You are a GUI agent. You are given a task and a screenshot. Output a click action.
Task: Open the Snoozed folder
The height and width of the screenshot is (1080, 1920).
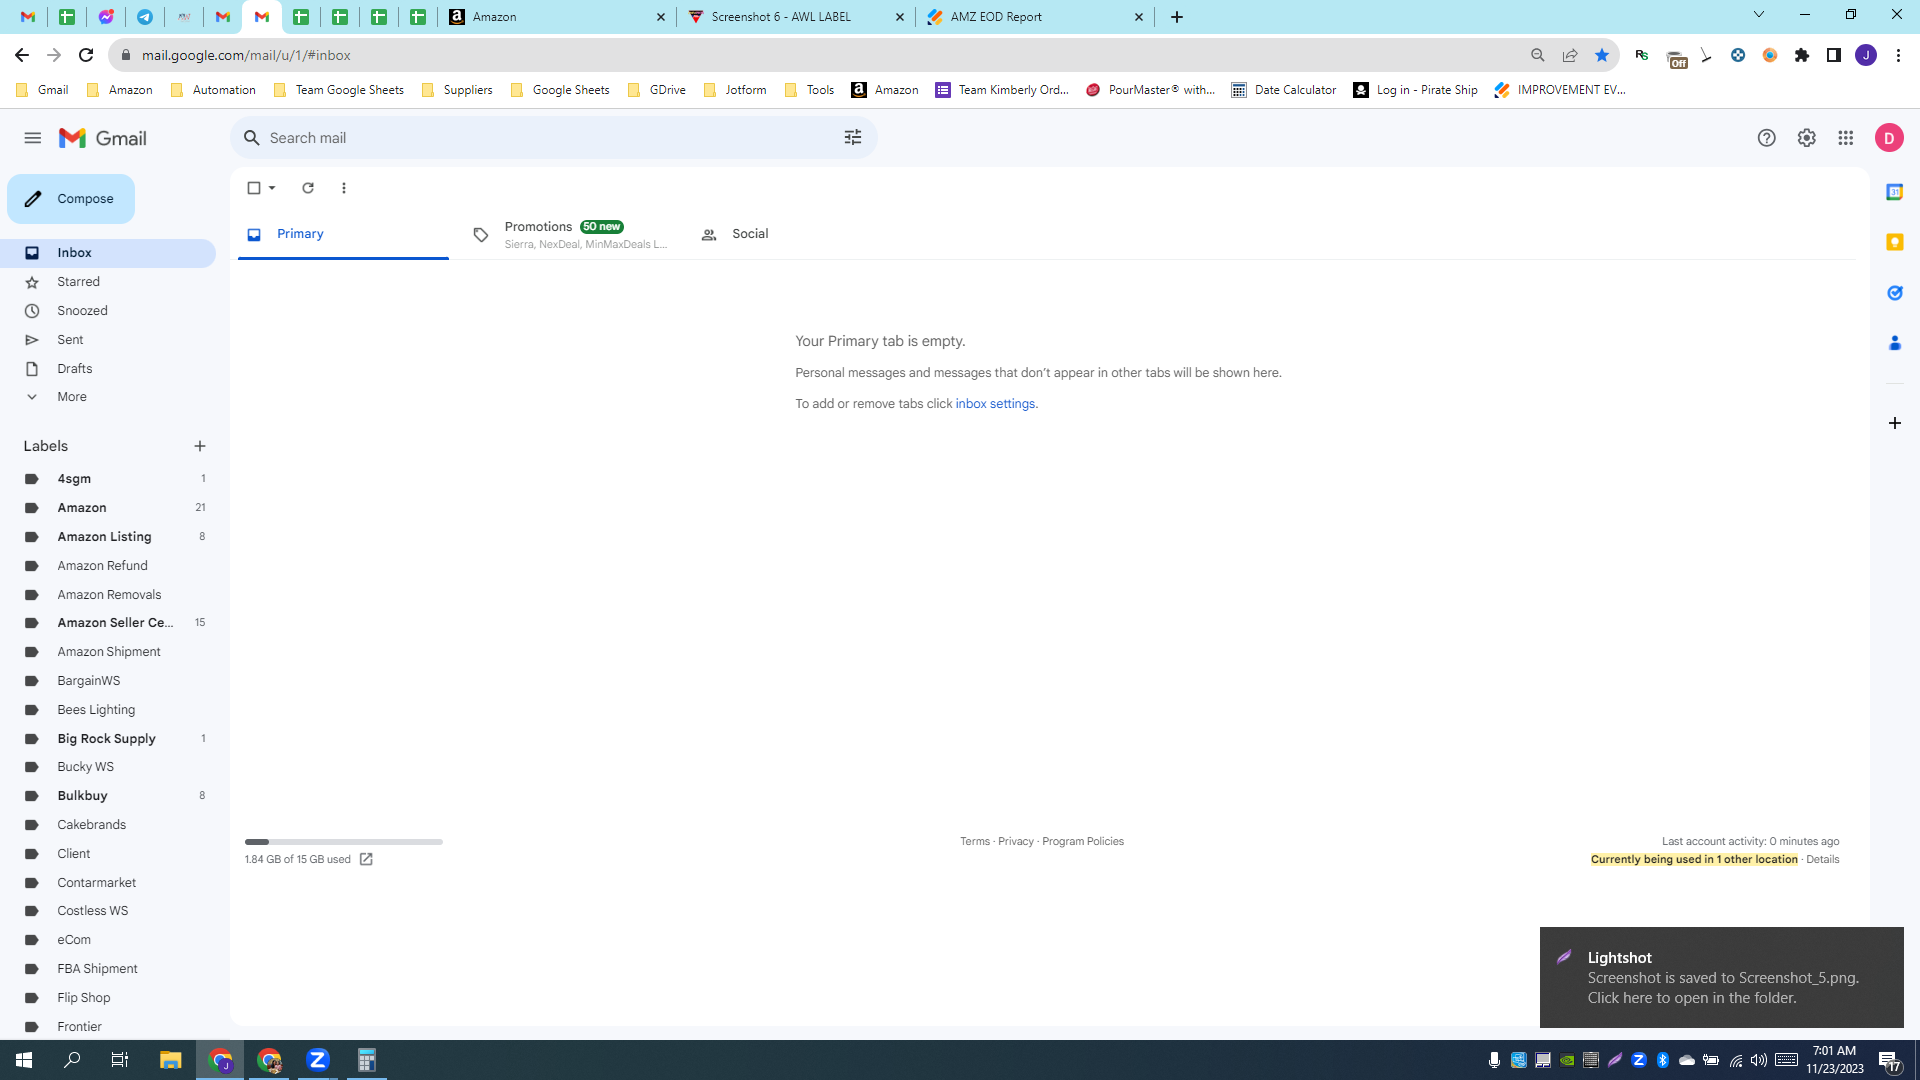(x=108, y=311)
